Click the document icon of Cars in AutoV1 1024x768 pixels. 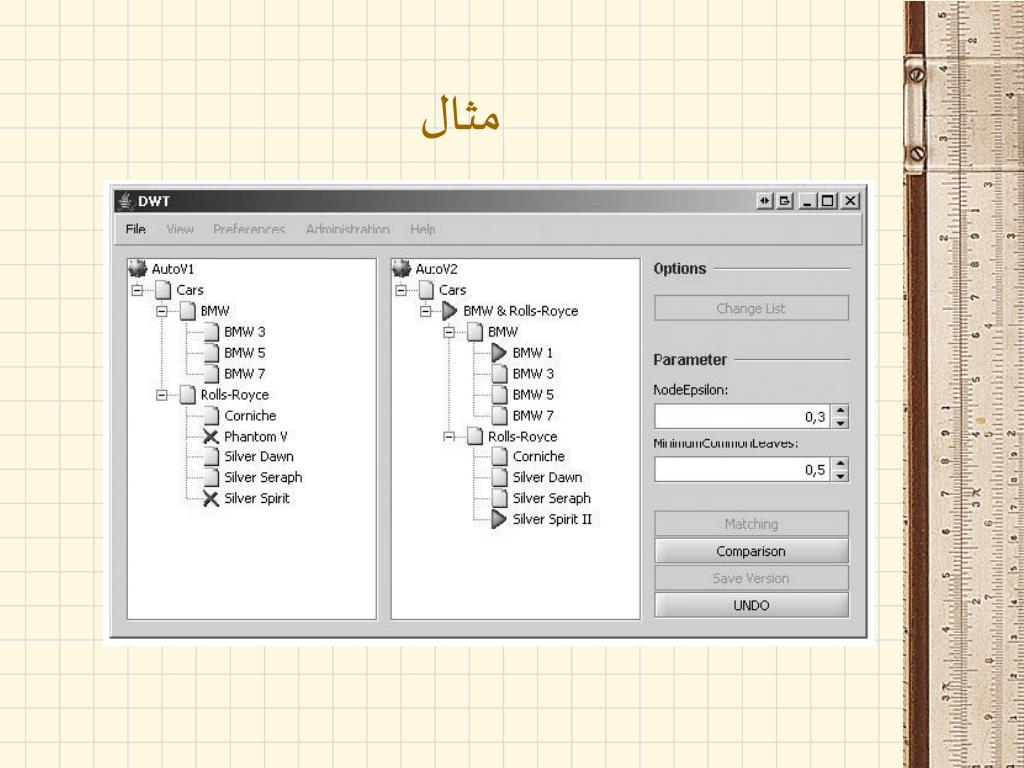[x=163, y=290]
